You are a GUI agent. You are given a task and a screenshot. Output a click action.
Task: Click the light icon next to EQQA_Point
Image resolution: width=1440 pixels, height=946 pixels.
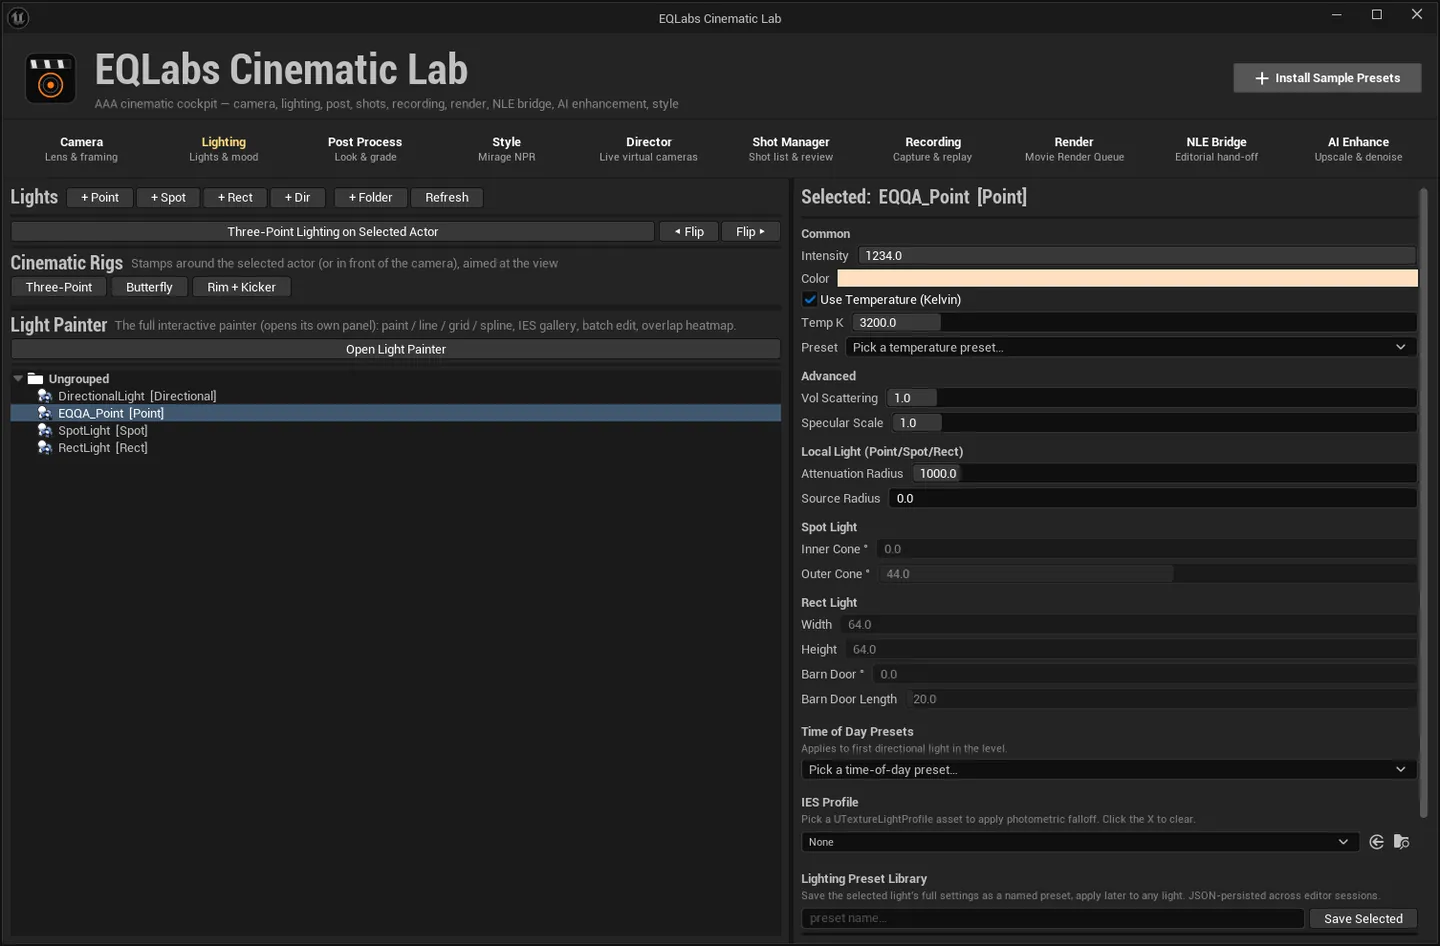pos(44,413)
